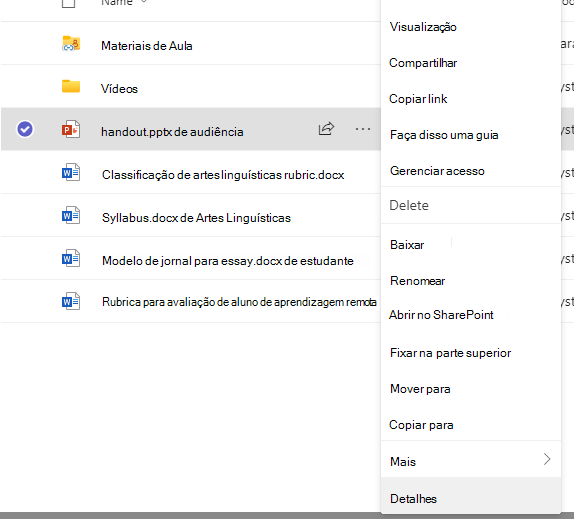Image resolution: width=574 pixels, height=519 pixels.
Task: Click the Word icon for Rubrica para avaliação
Action: pyautogui.click(x=71, y=301)
